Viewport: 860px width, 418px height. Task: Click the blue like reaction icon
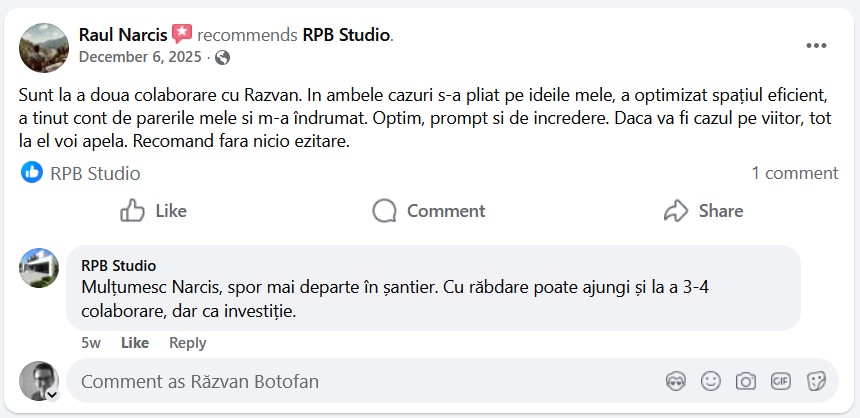(x=32, y=173)
